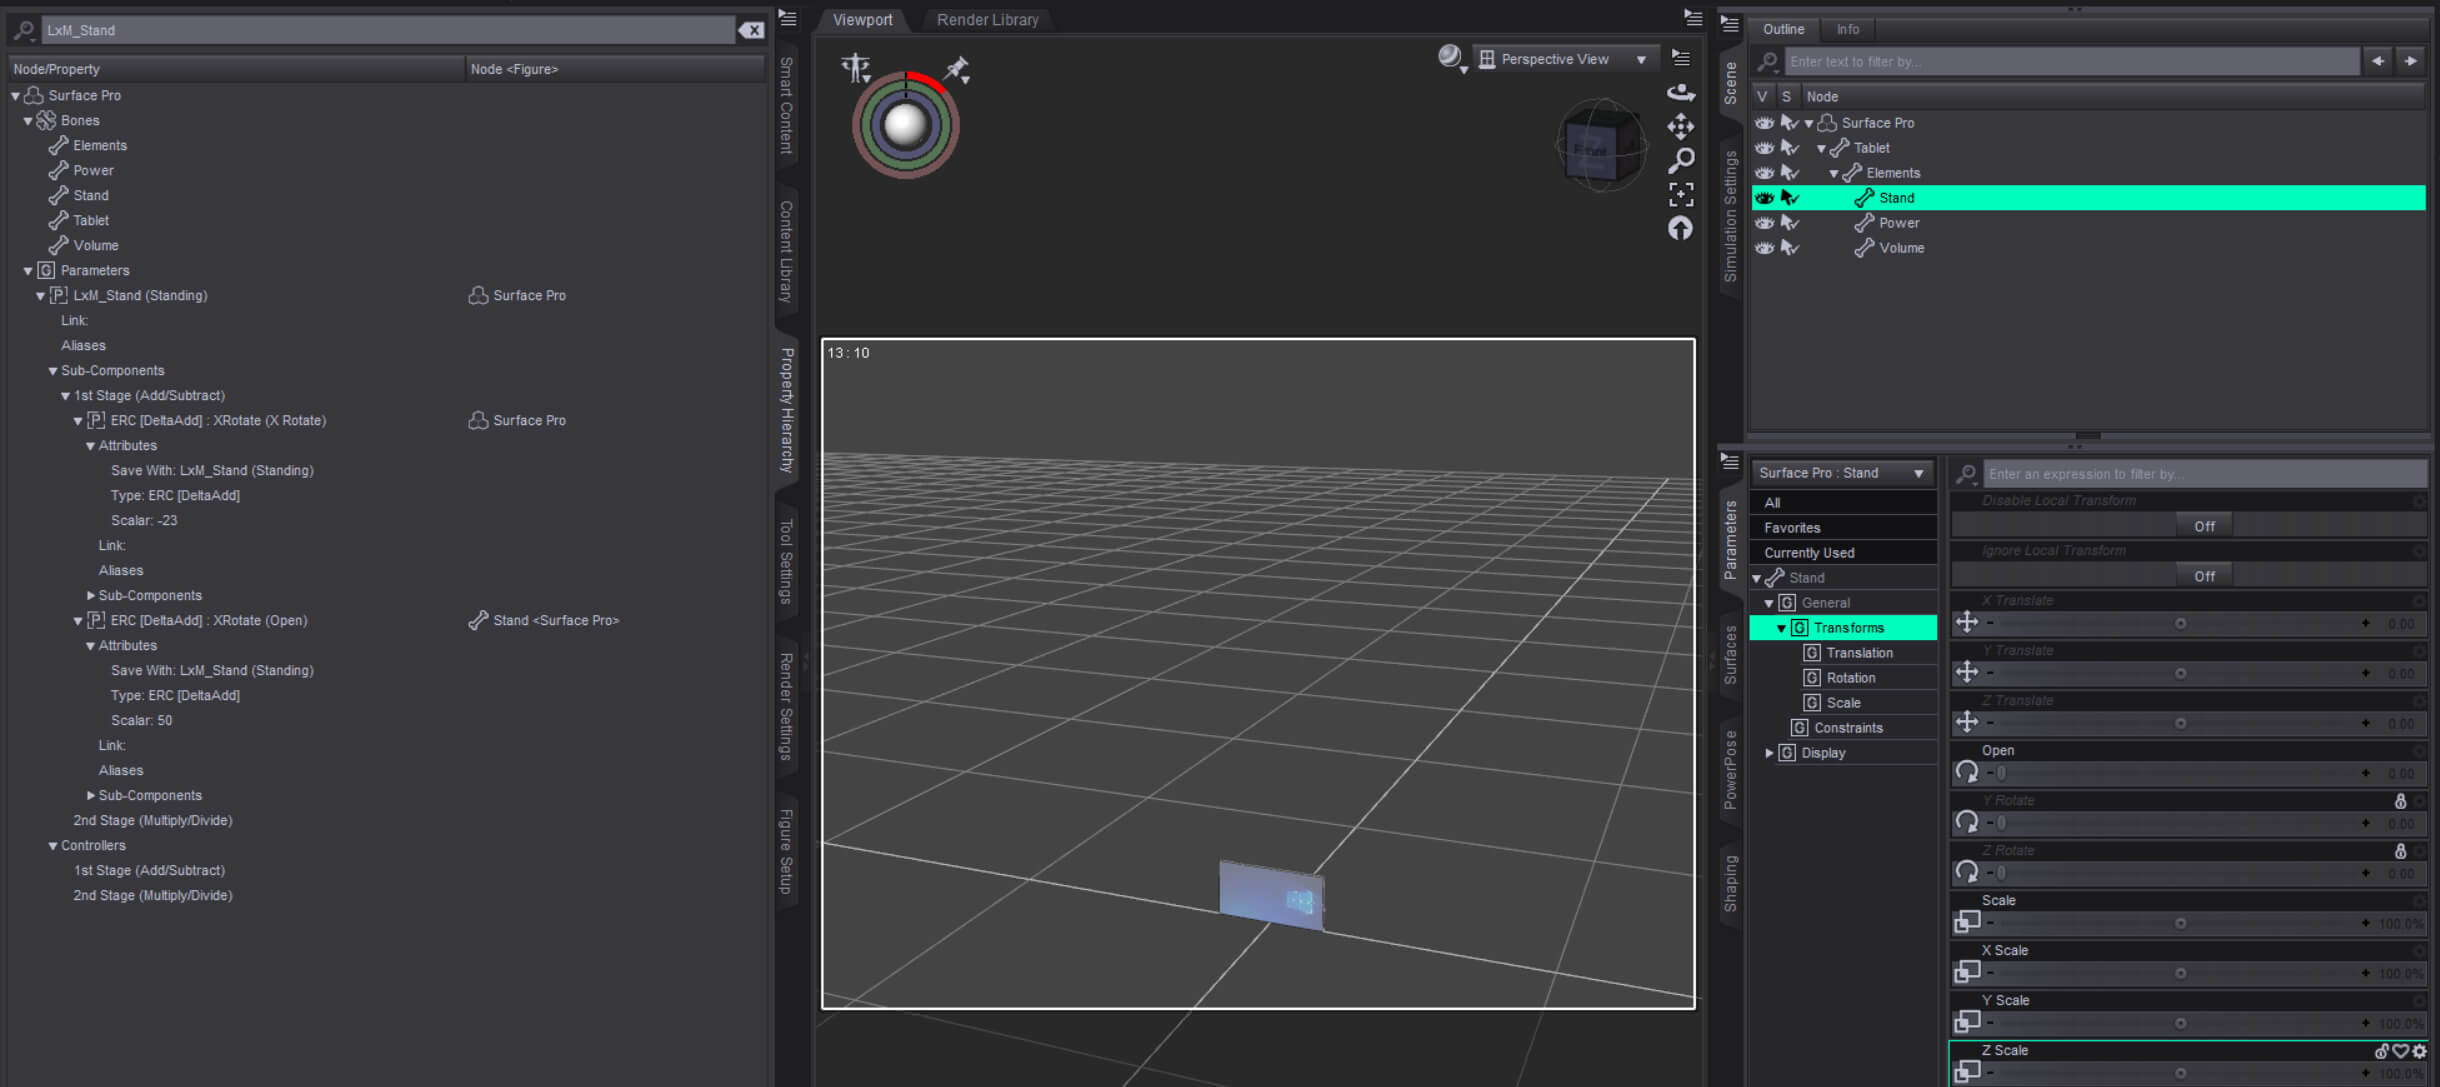Switch to the Render Library tab
Screen dimensions: 2440x1087
(987, 20)
